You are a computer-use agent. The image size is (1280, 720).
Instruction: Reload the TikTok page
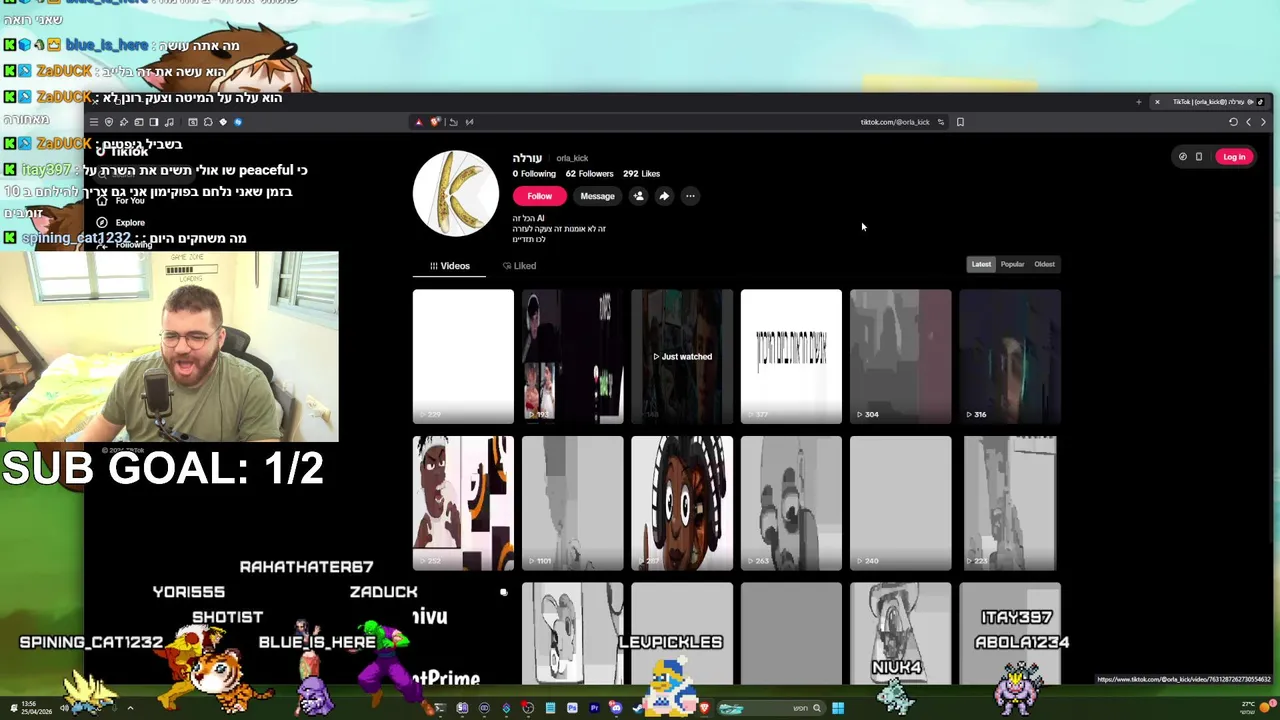click(1233, 122)
